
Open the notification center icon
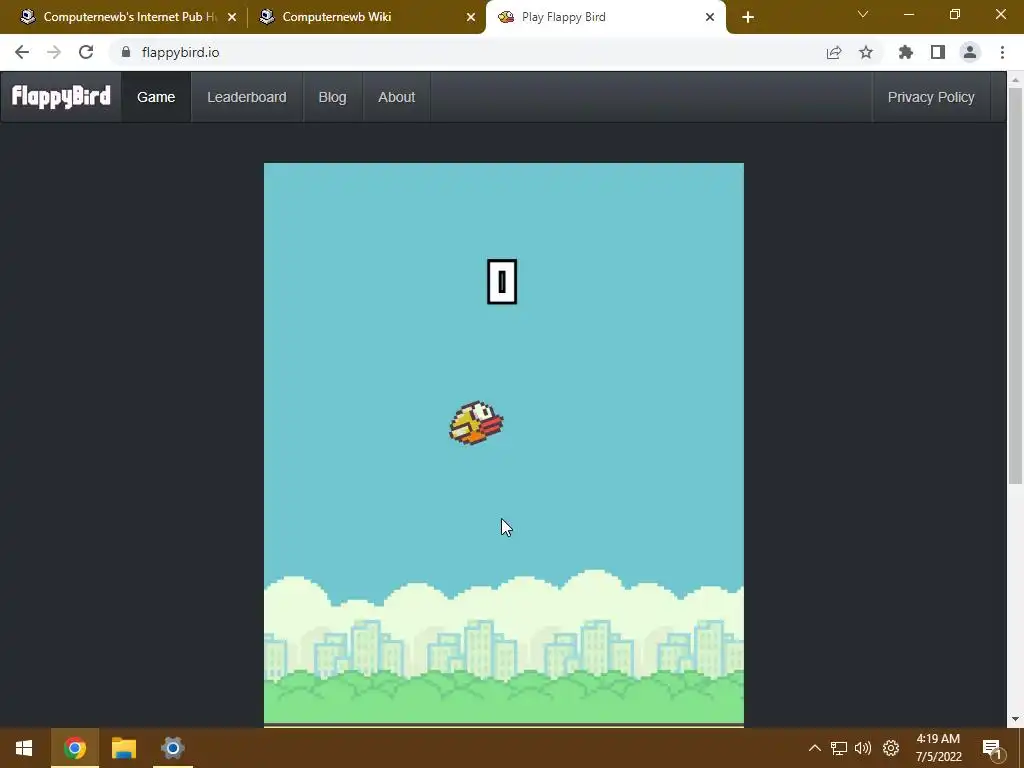(992, 748)
